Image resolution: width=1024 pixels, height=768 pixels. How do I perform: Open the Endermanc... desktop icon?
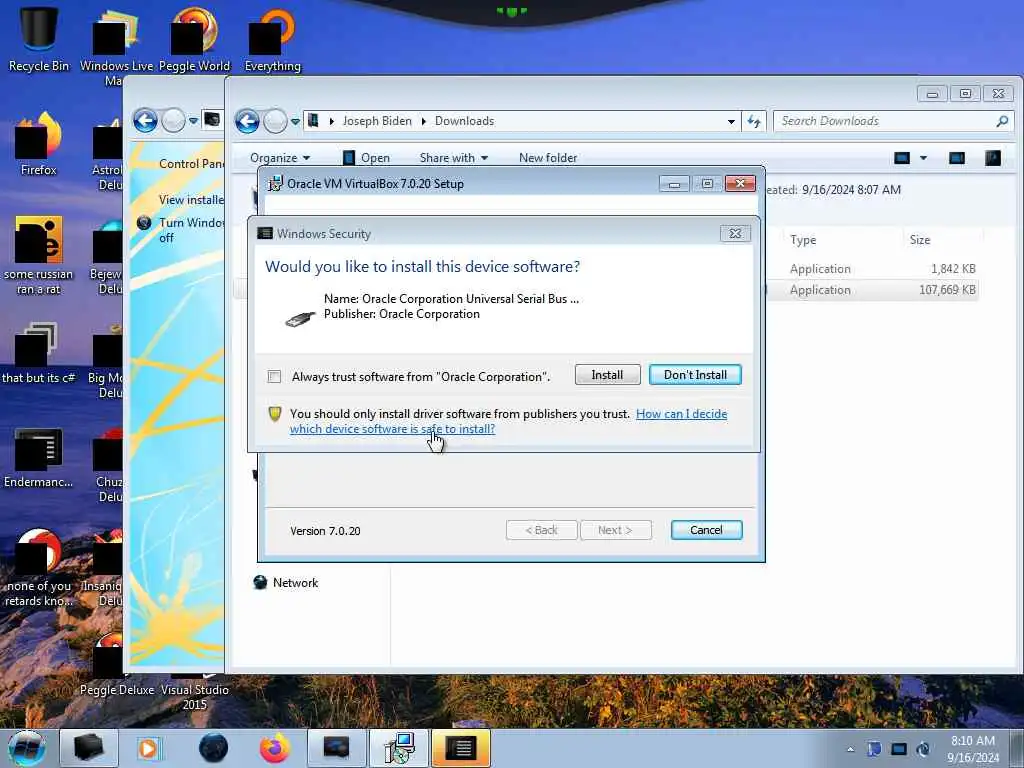pos(39,457)
